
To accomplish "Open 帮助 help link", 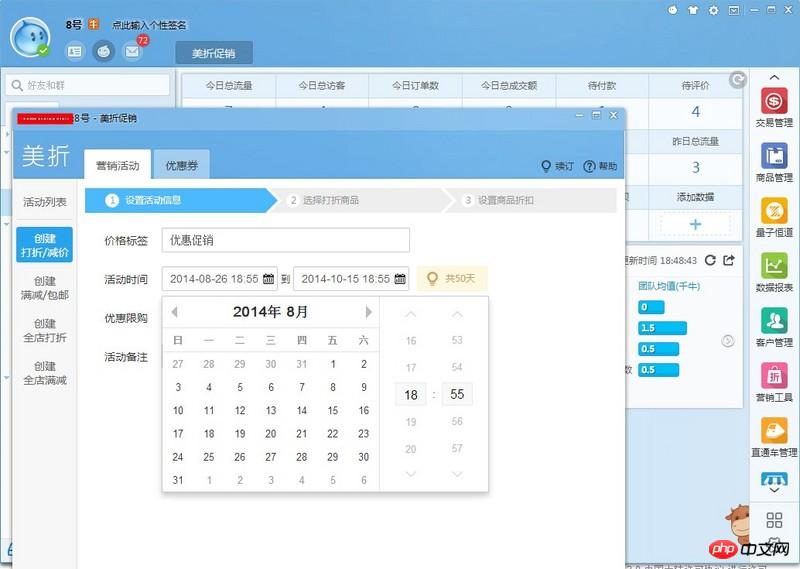I will (600, 166).
